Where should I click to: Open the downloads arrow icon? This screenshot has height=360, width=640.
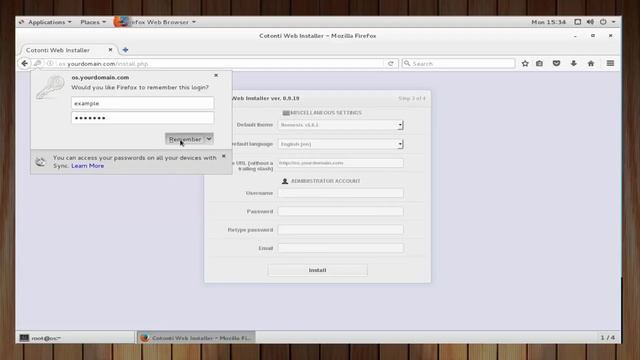pyautogui.click(x=573, y=64)
